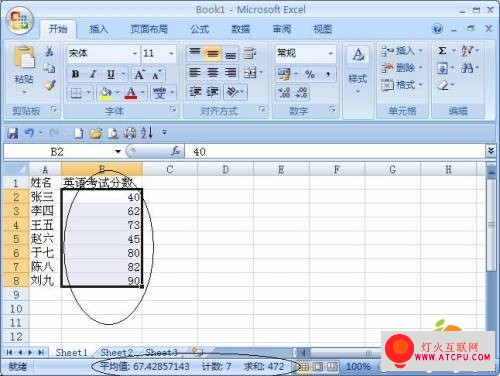Toggle Bold formatting
The height and width of the screenshot is (376, 500).
point(76,74)
